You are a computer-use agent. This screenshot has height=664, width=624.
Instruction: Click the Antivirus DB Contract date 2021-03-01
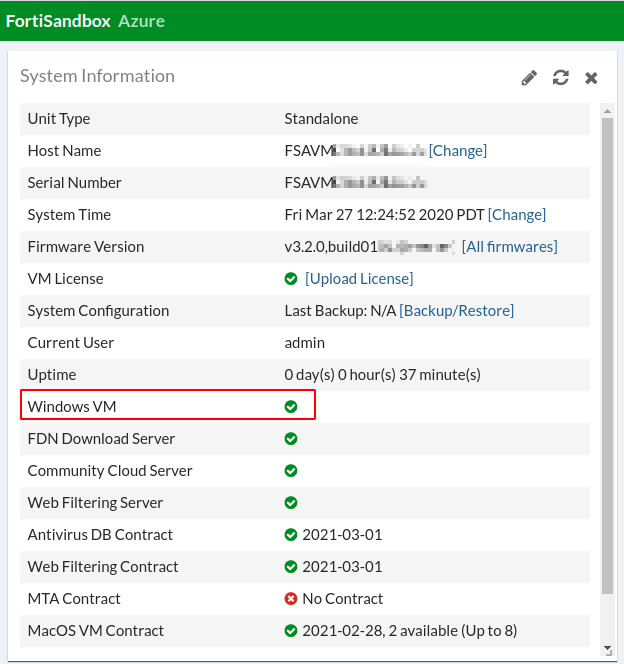[x=342, y=535]
